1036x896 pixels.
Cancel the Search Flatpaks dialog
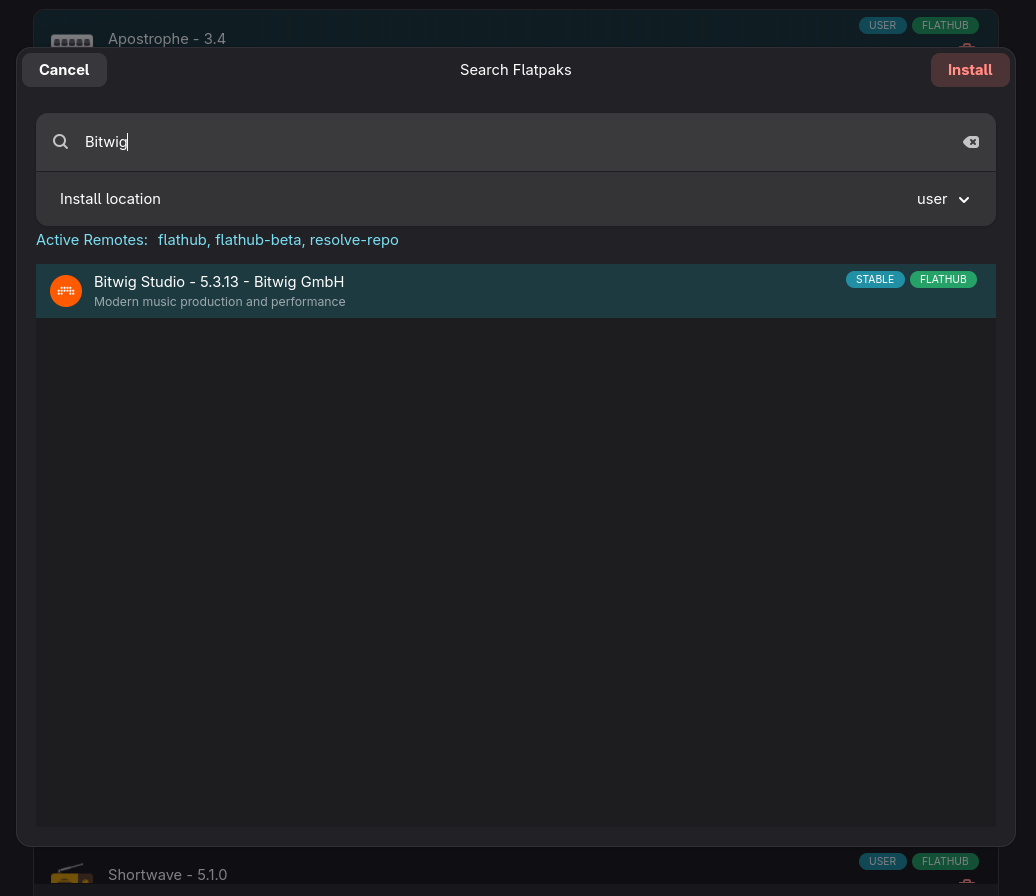point(63,69)
